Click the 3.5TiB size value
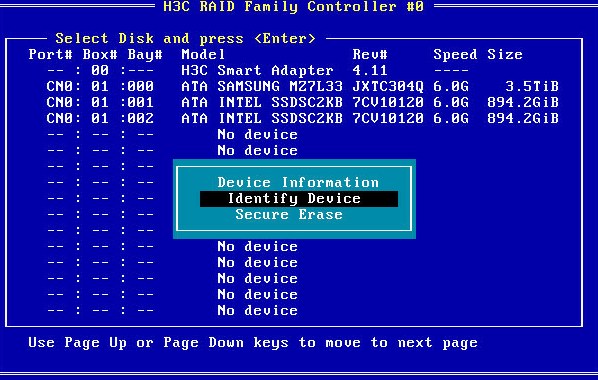 click(x=532, y=87)
